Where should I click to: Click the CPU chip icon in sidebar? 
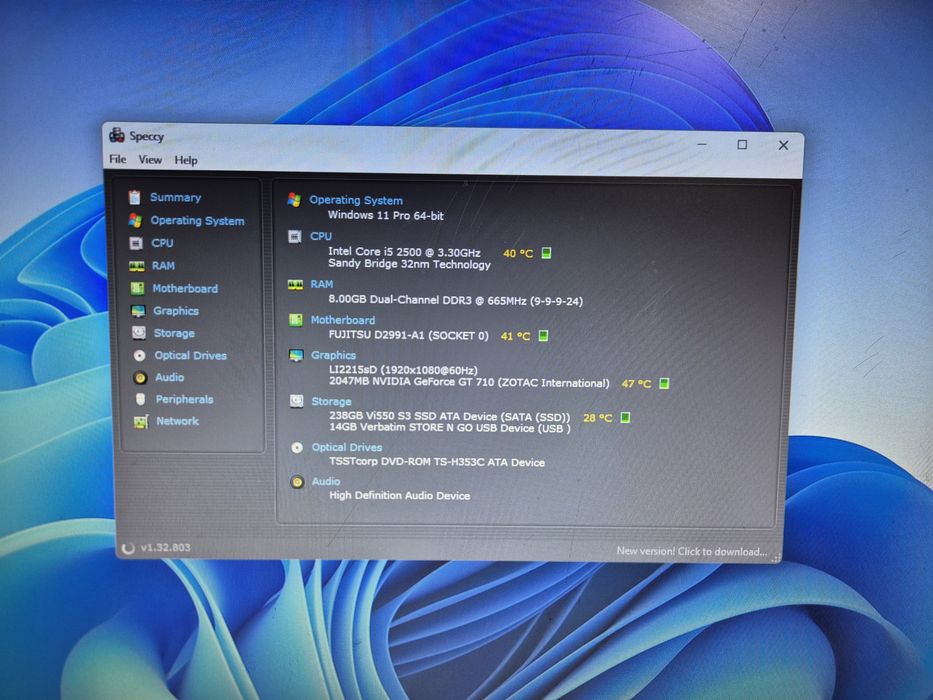[136, 243]
